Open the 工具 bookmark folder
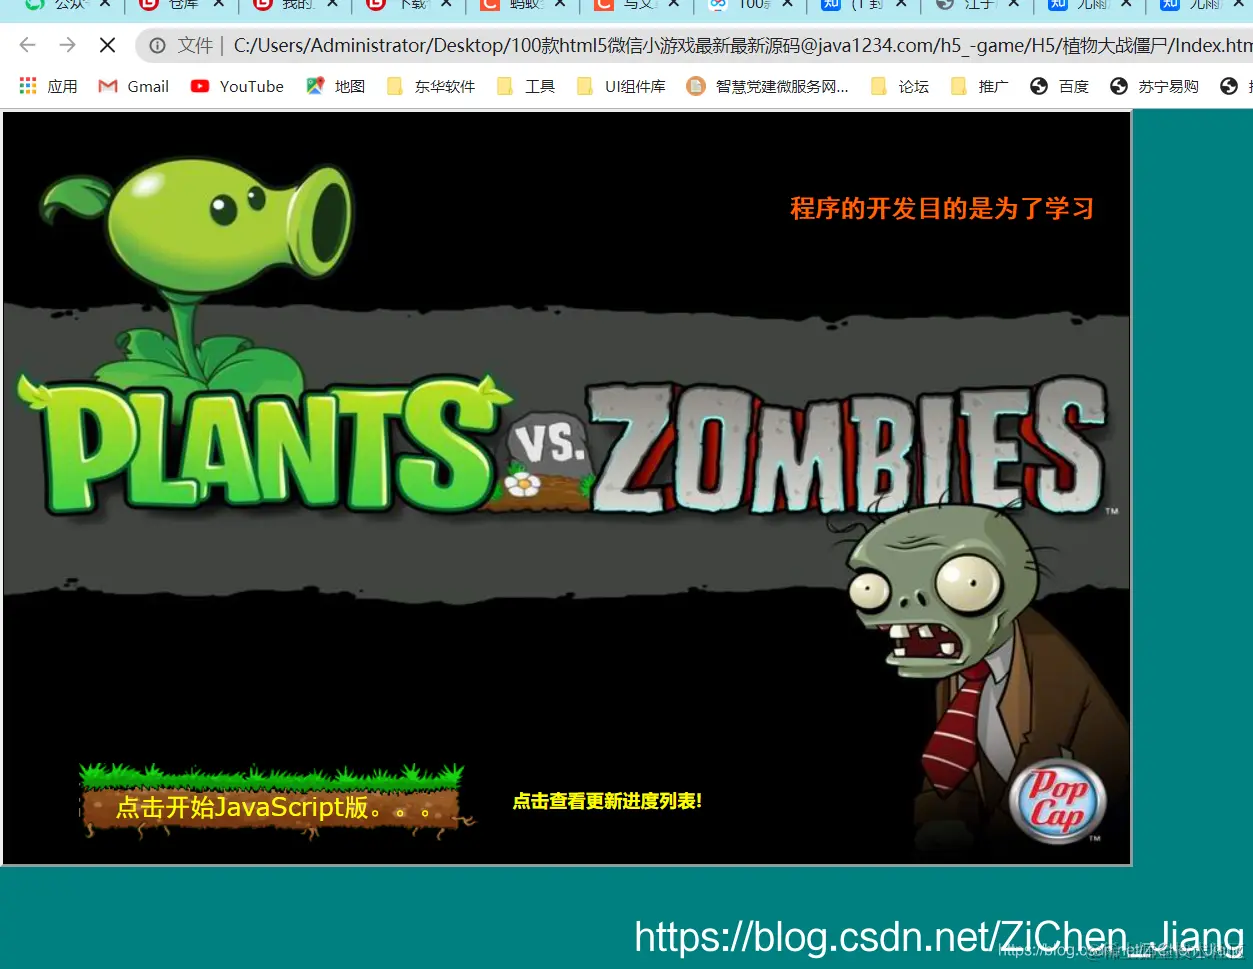This screenshot has width=1253, height=969. (525, 87)
